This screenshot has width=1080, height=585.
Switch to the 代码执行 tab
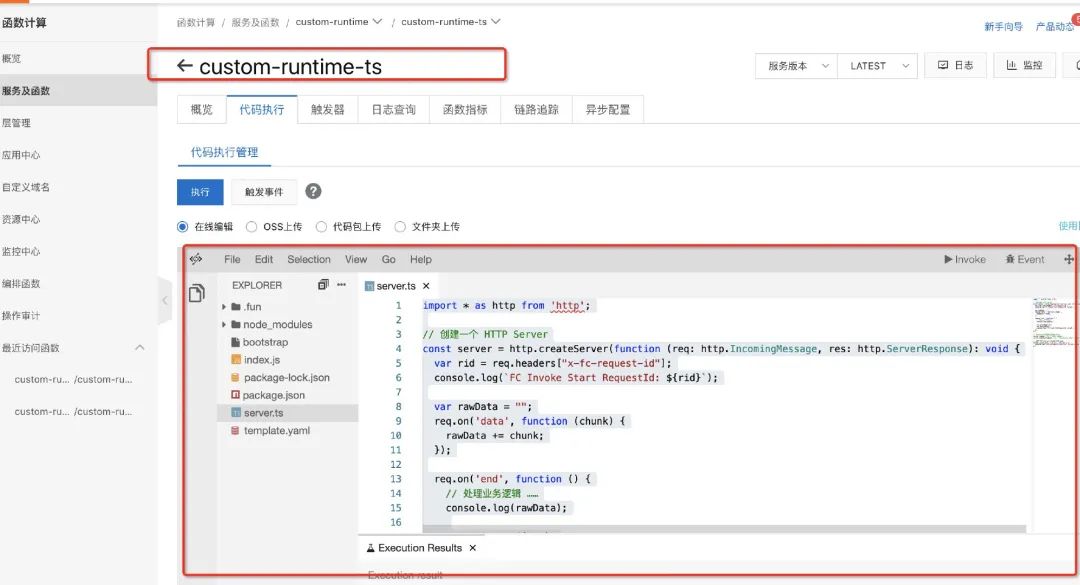click(x=262, y=110)
